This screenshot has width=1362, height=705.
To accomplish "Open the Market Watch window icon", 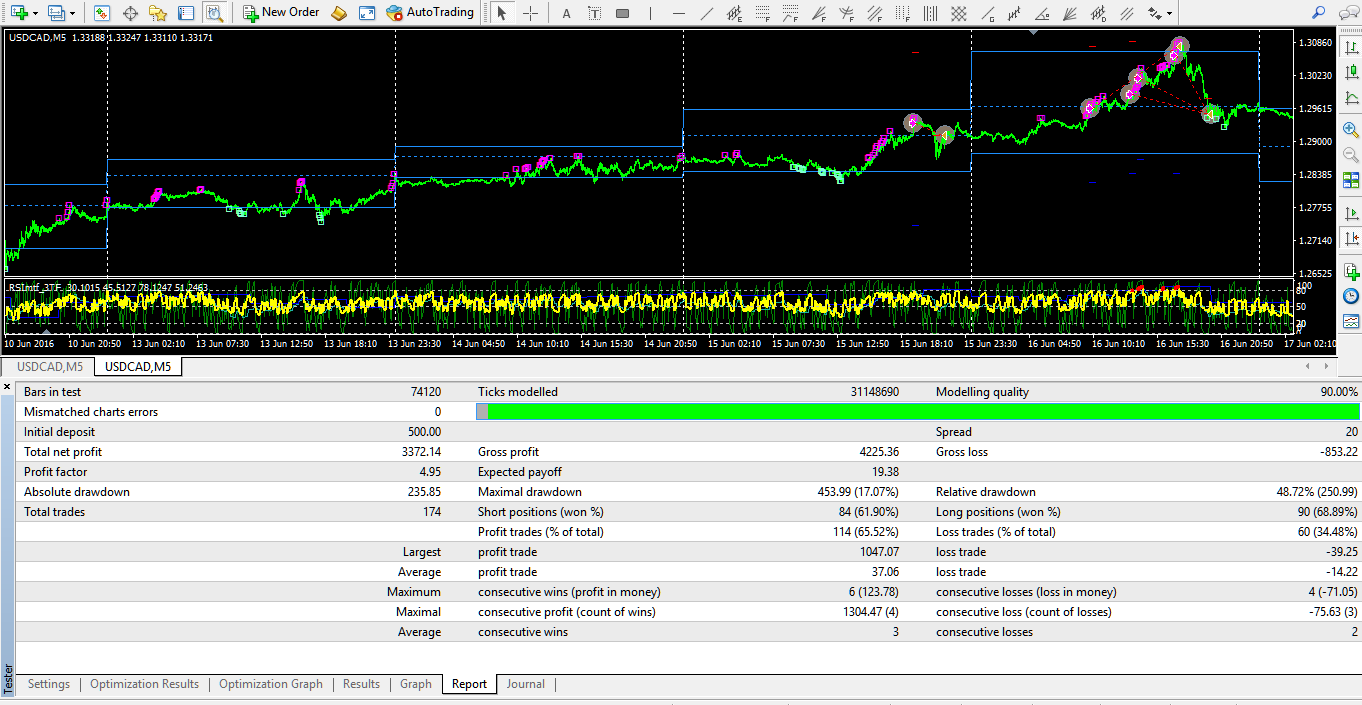I will pos(102,13).
